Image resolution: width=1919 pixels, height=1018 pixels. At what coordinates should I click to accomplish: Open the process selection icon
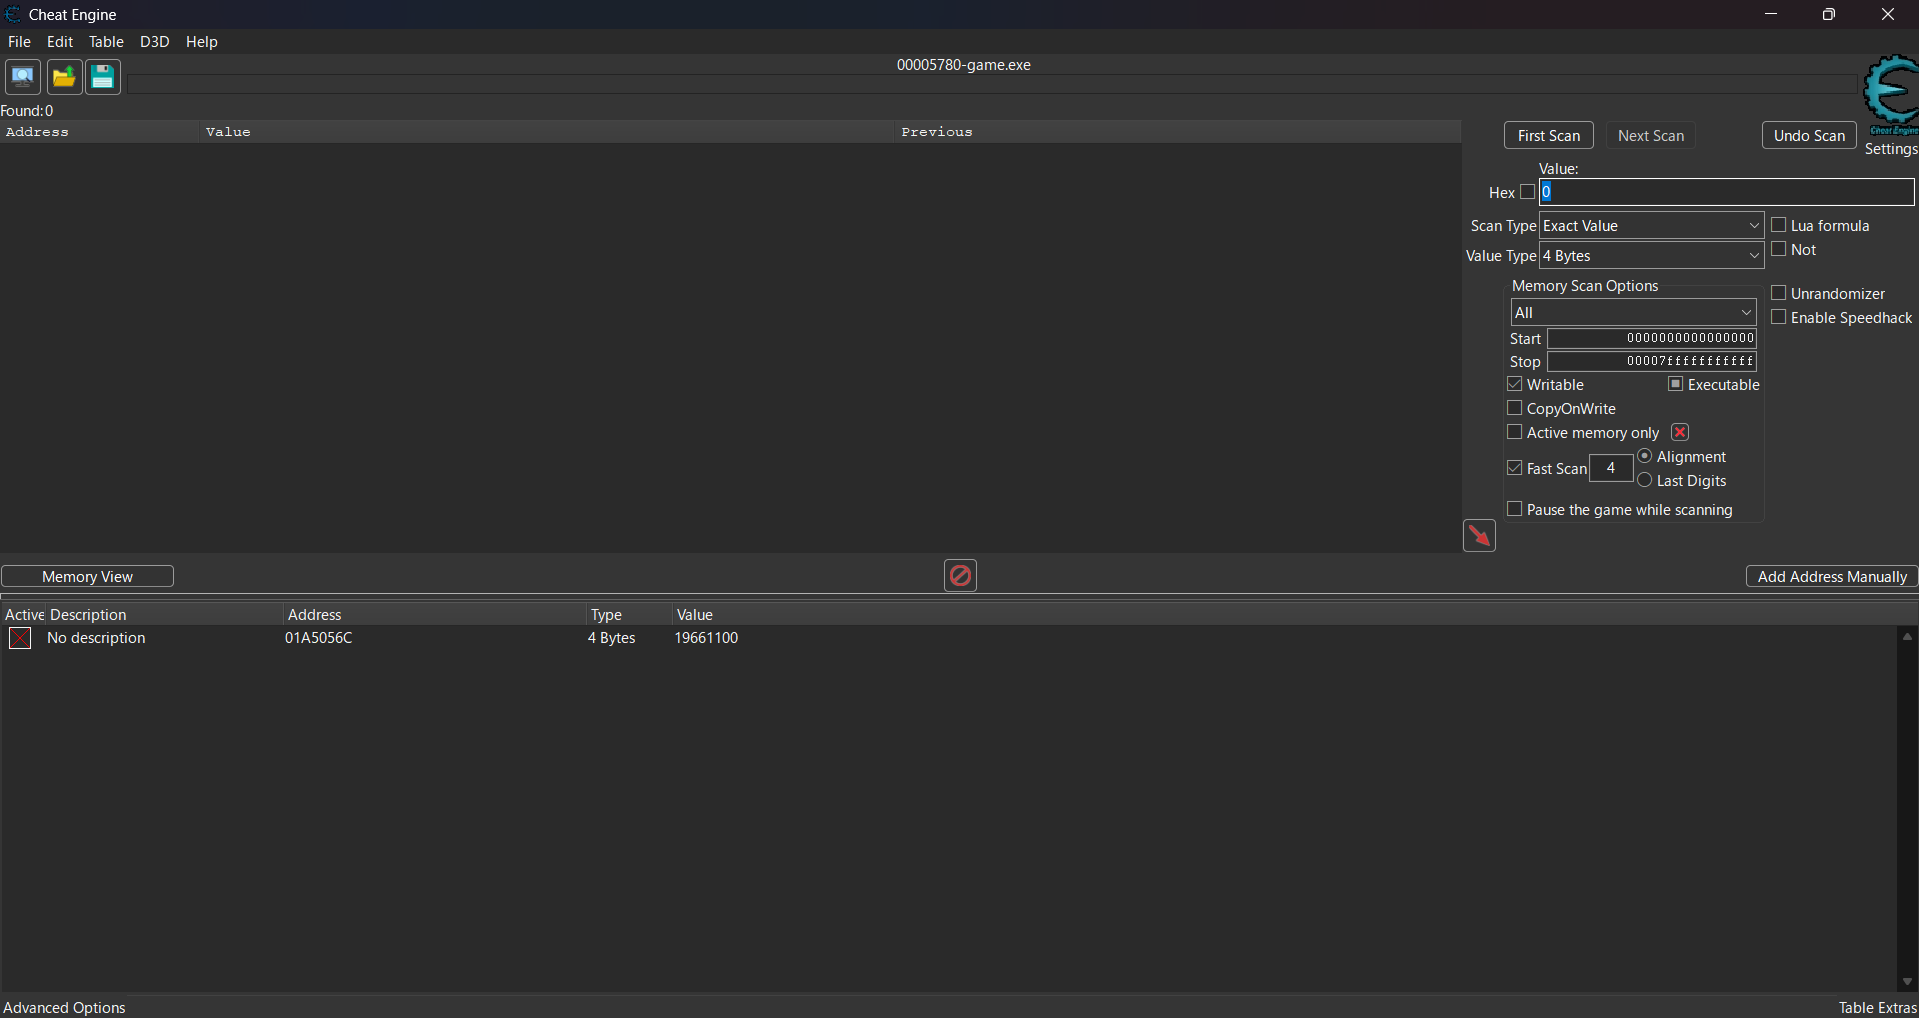pyautogui.click(x=22, y=77)
